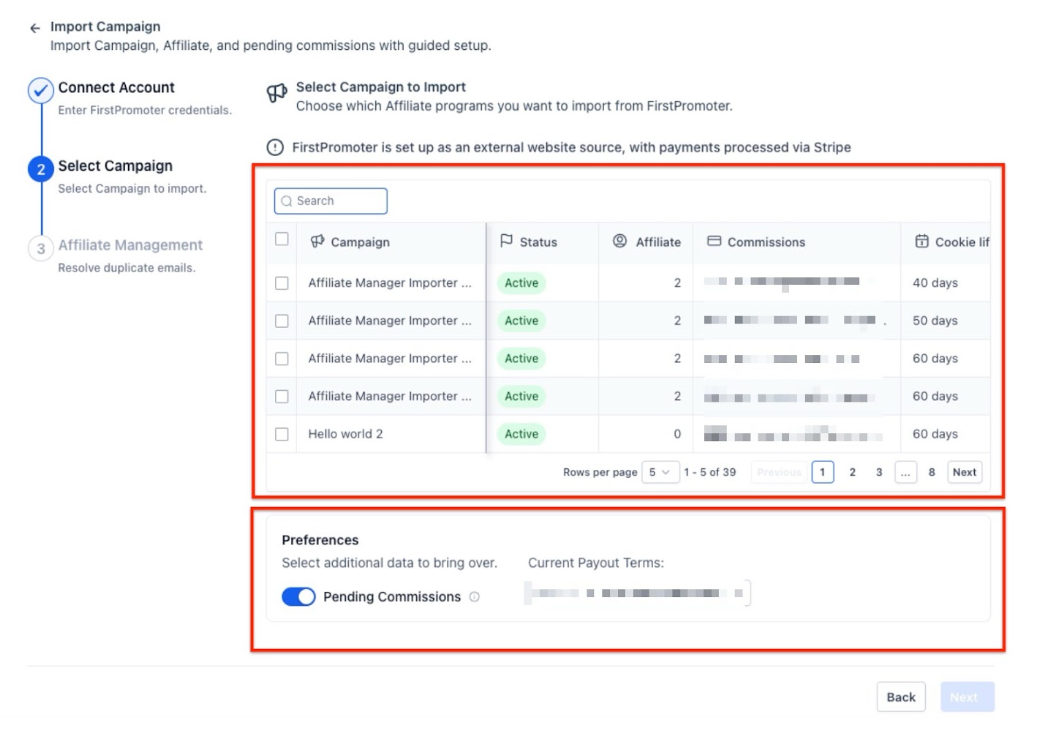1053x731 pixels.
Task: Click the person icon in Affiliate column header
Action: click(x=620, y=241)
